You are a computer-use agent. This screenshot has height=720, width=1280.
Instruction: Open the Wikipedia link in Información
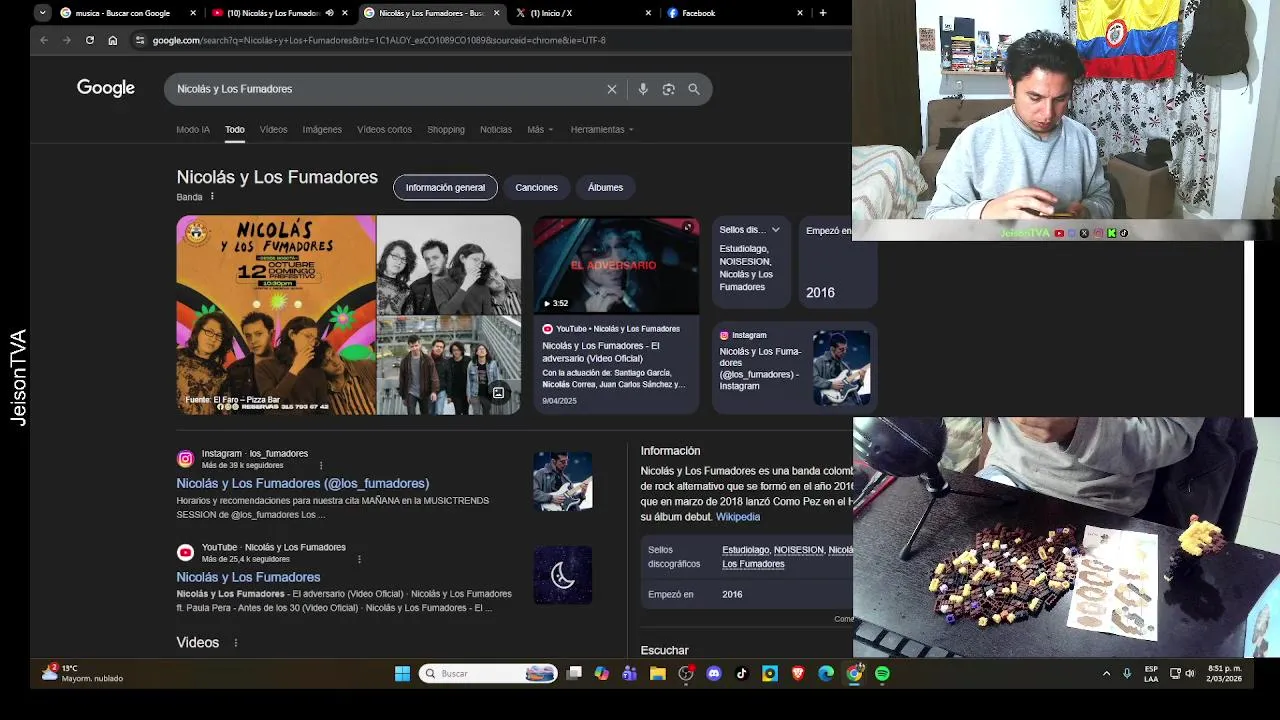click(x=738, y=517)
